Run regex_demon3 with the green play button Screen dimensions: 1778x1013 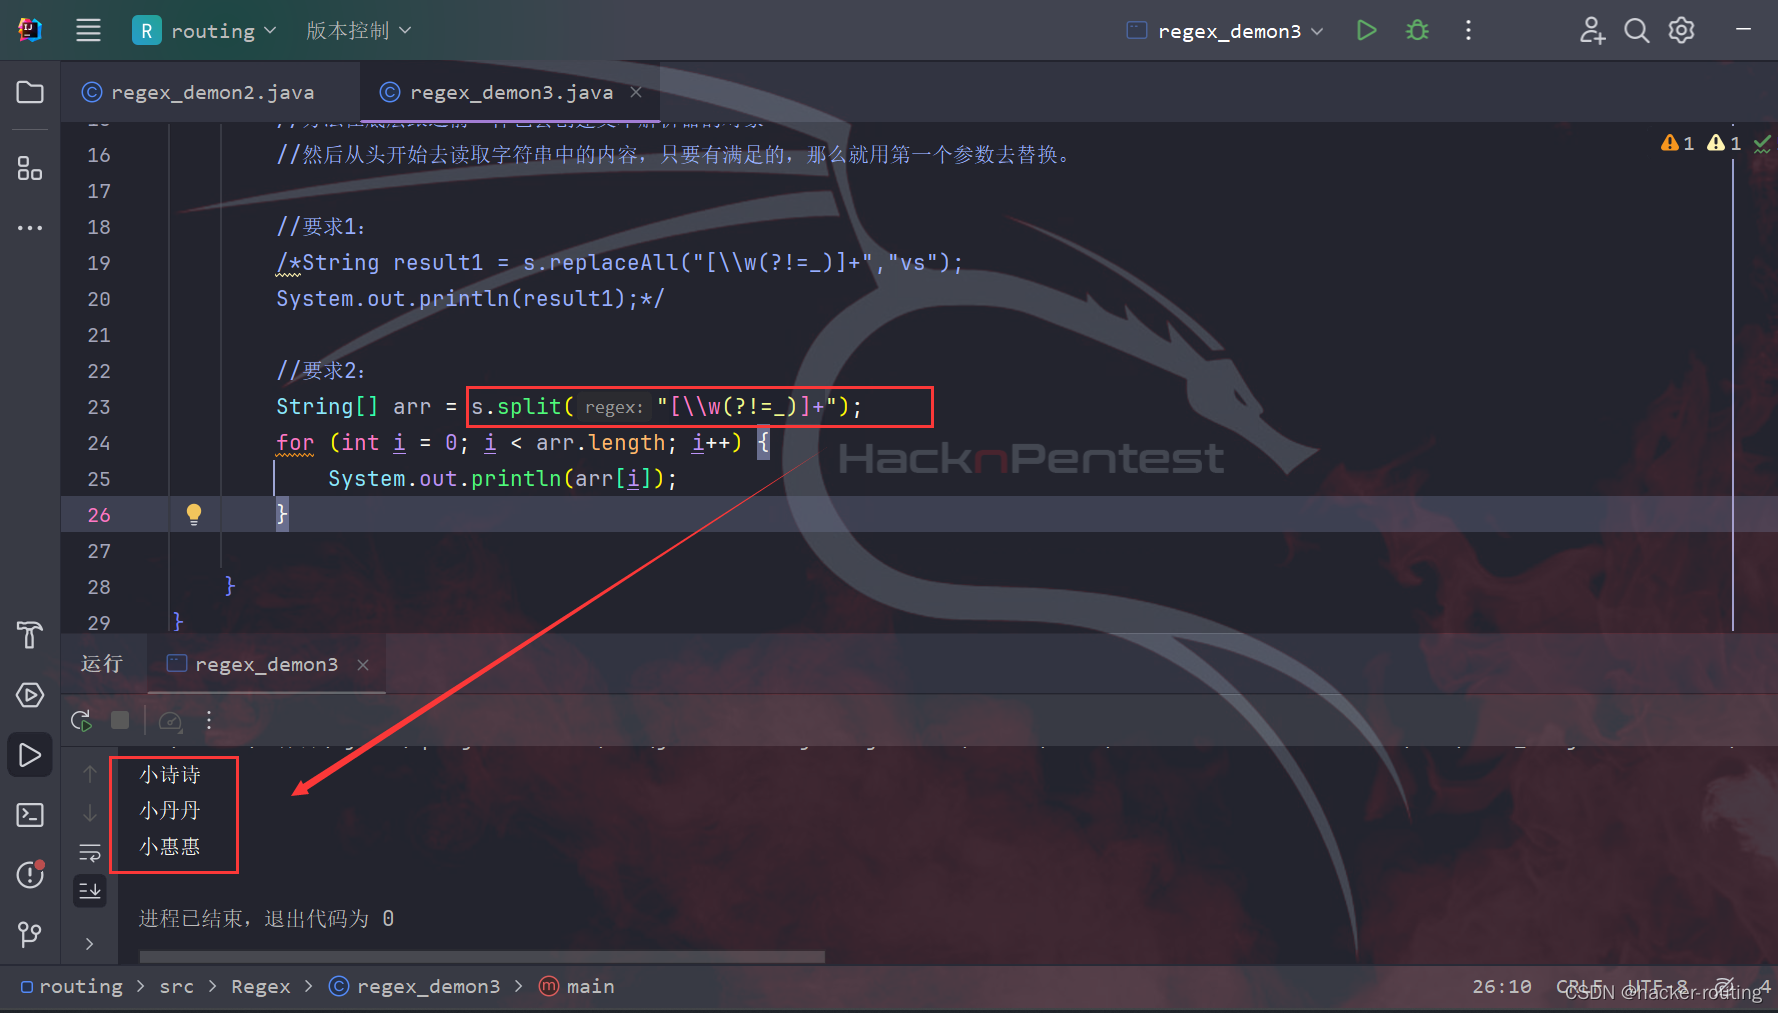tap(1366, 31)
